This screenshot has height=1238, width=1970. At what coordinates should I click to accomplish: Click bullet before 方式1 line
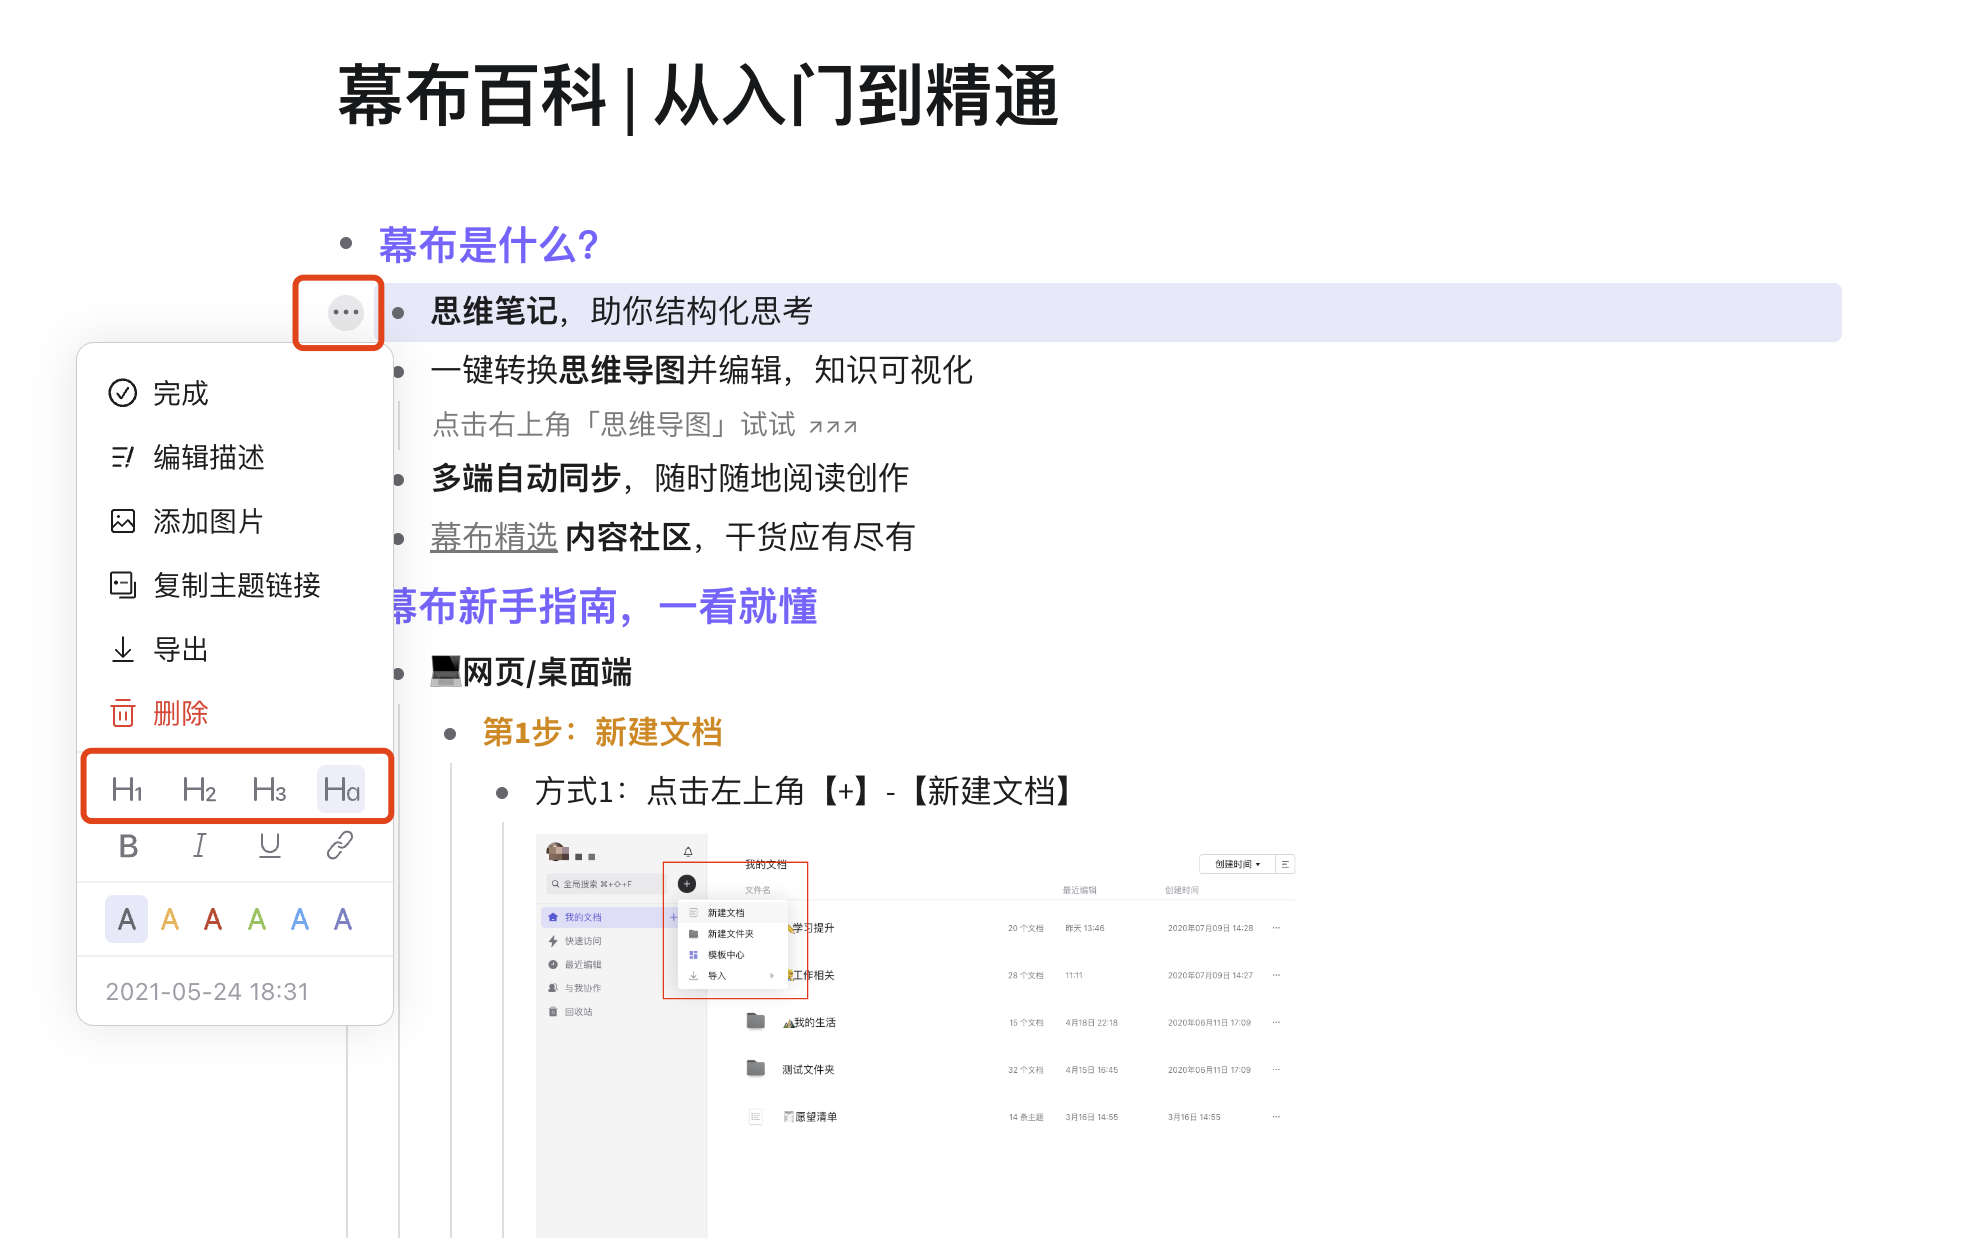pyautogui.click(x=502, y=793)
